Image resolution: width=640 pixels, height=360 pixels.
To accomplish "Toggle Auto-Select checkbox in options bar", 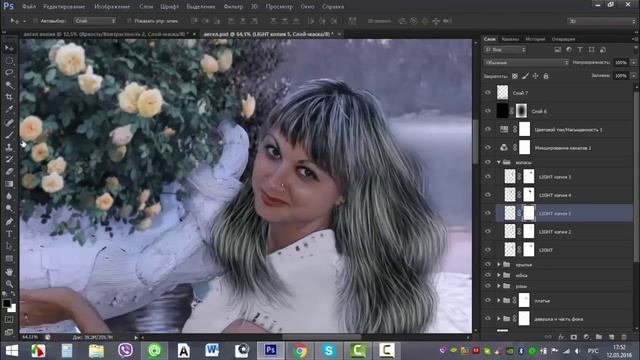I will coord(36,21).
